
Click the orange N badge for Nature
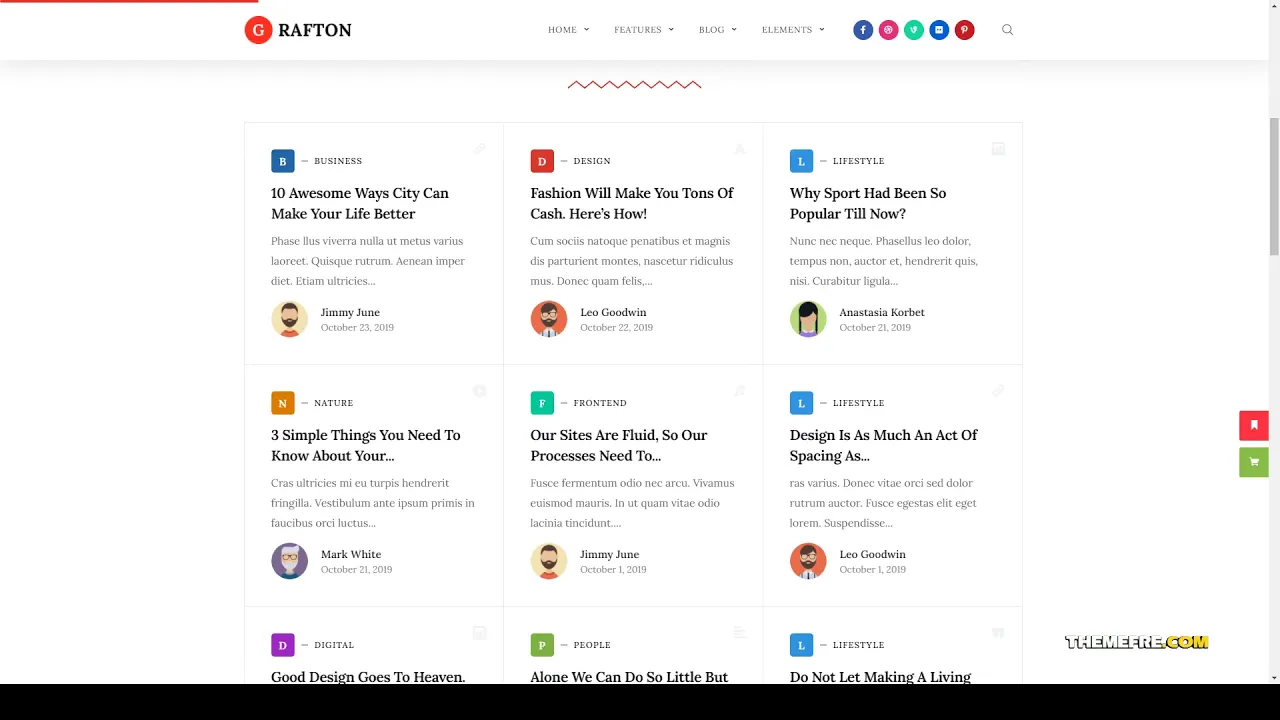pos(282,403)
